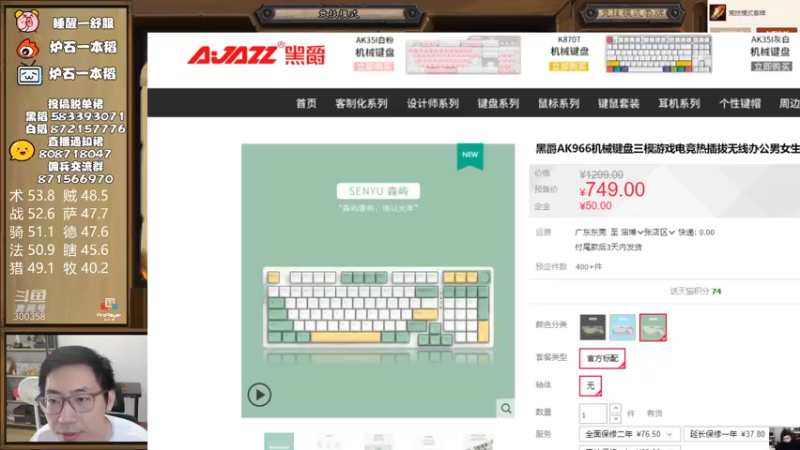Click the quantity input field
Viewport: 800px width, 450px height.
tap(593, 414)
